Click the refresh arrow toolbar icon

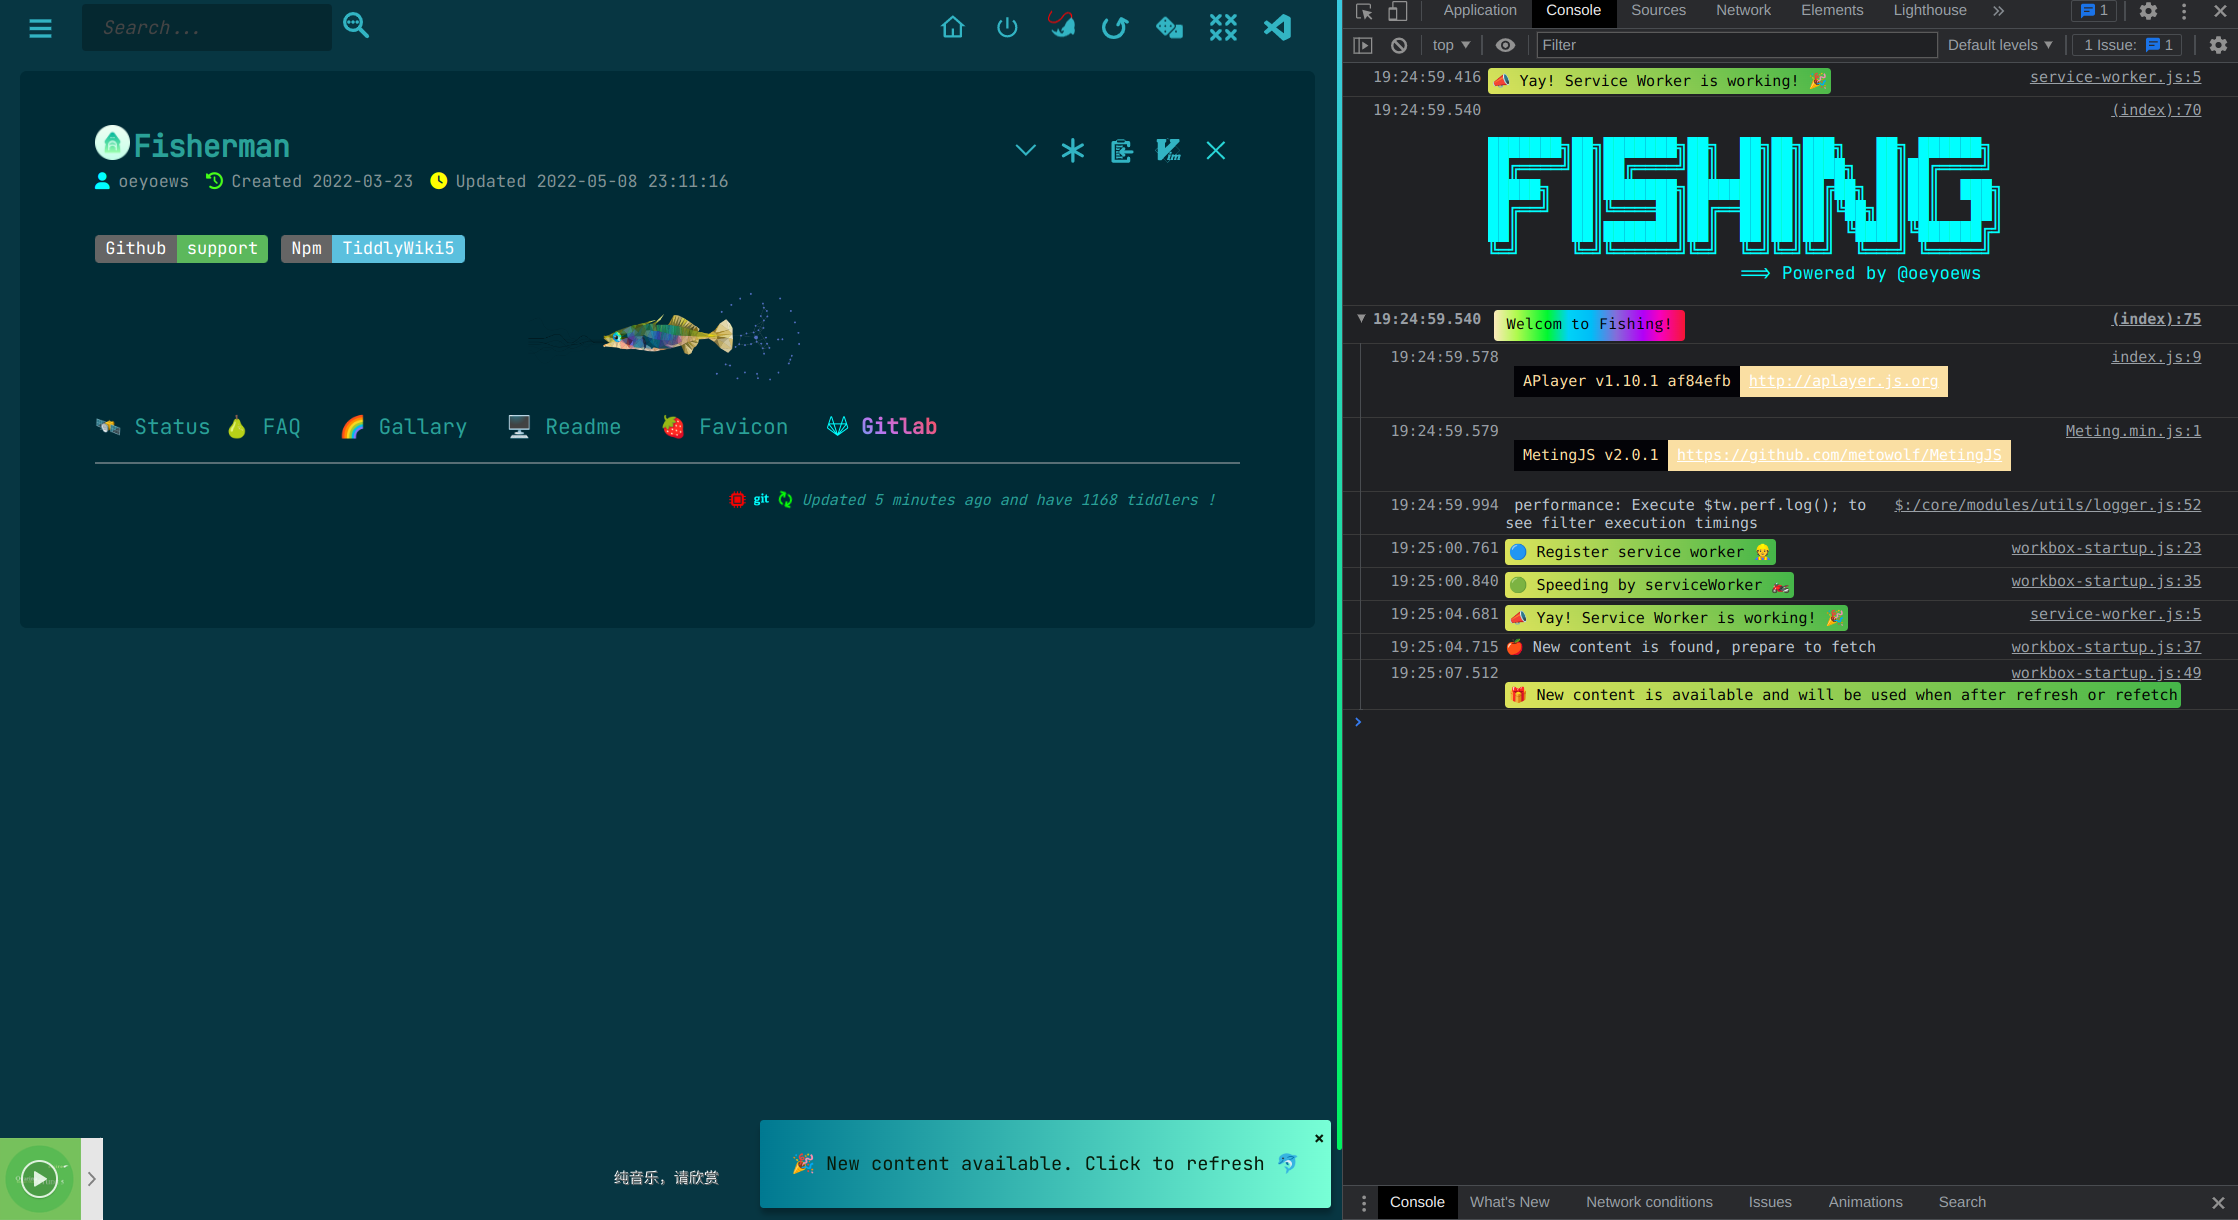pyautogui.click(x=1115, y=27)
